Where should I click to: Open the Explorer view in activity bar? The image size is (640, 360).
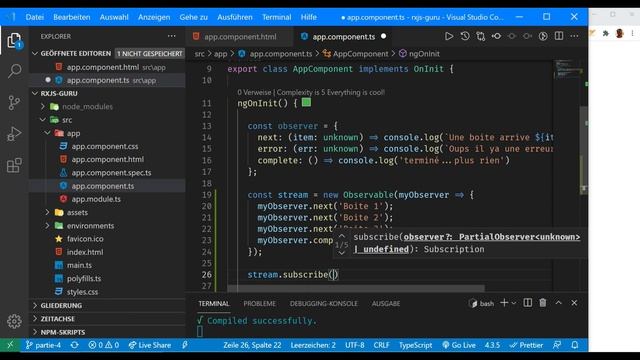(14, 41)
